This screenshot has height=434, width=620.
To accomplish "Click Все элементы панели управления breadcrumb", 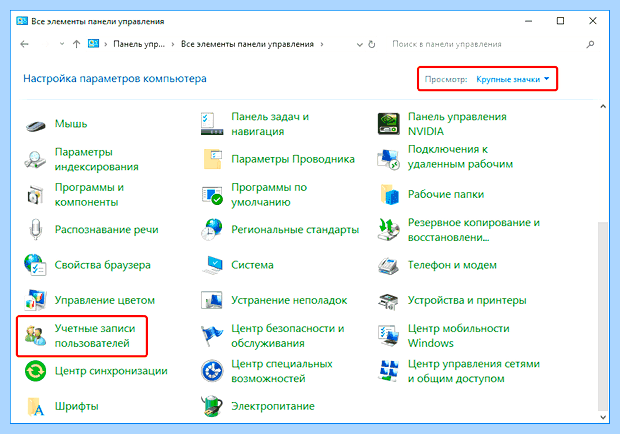I will (247, 44).
